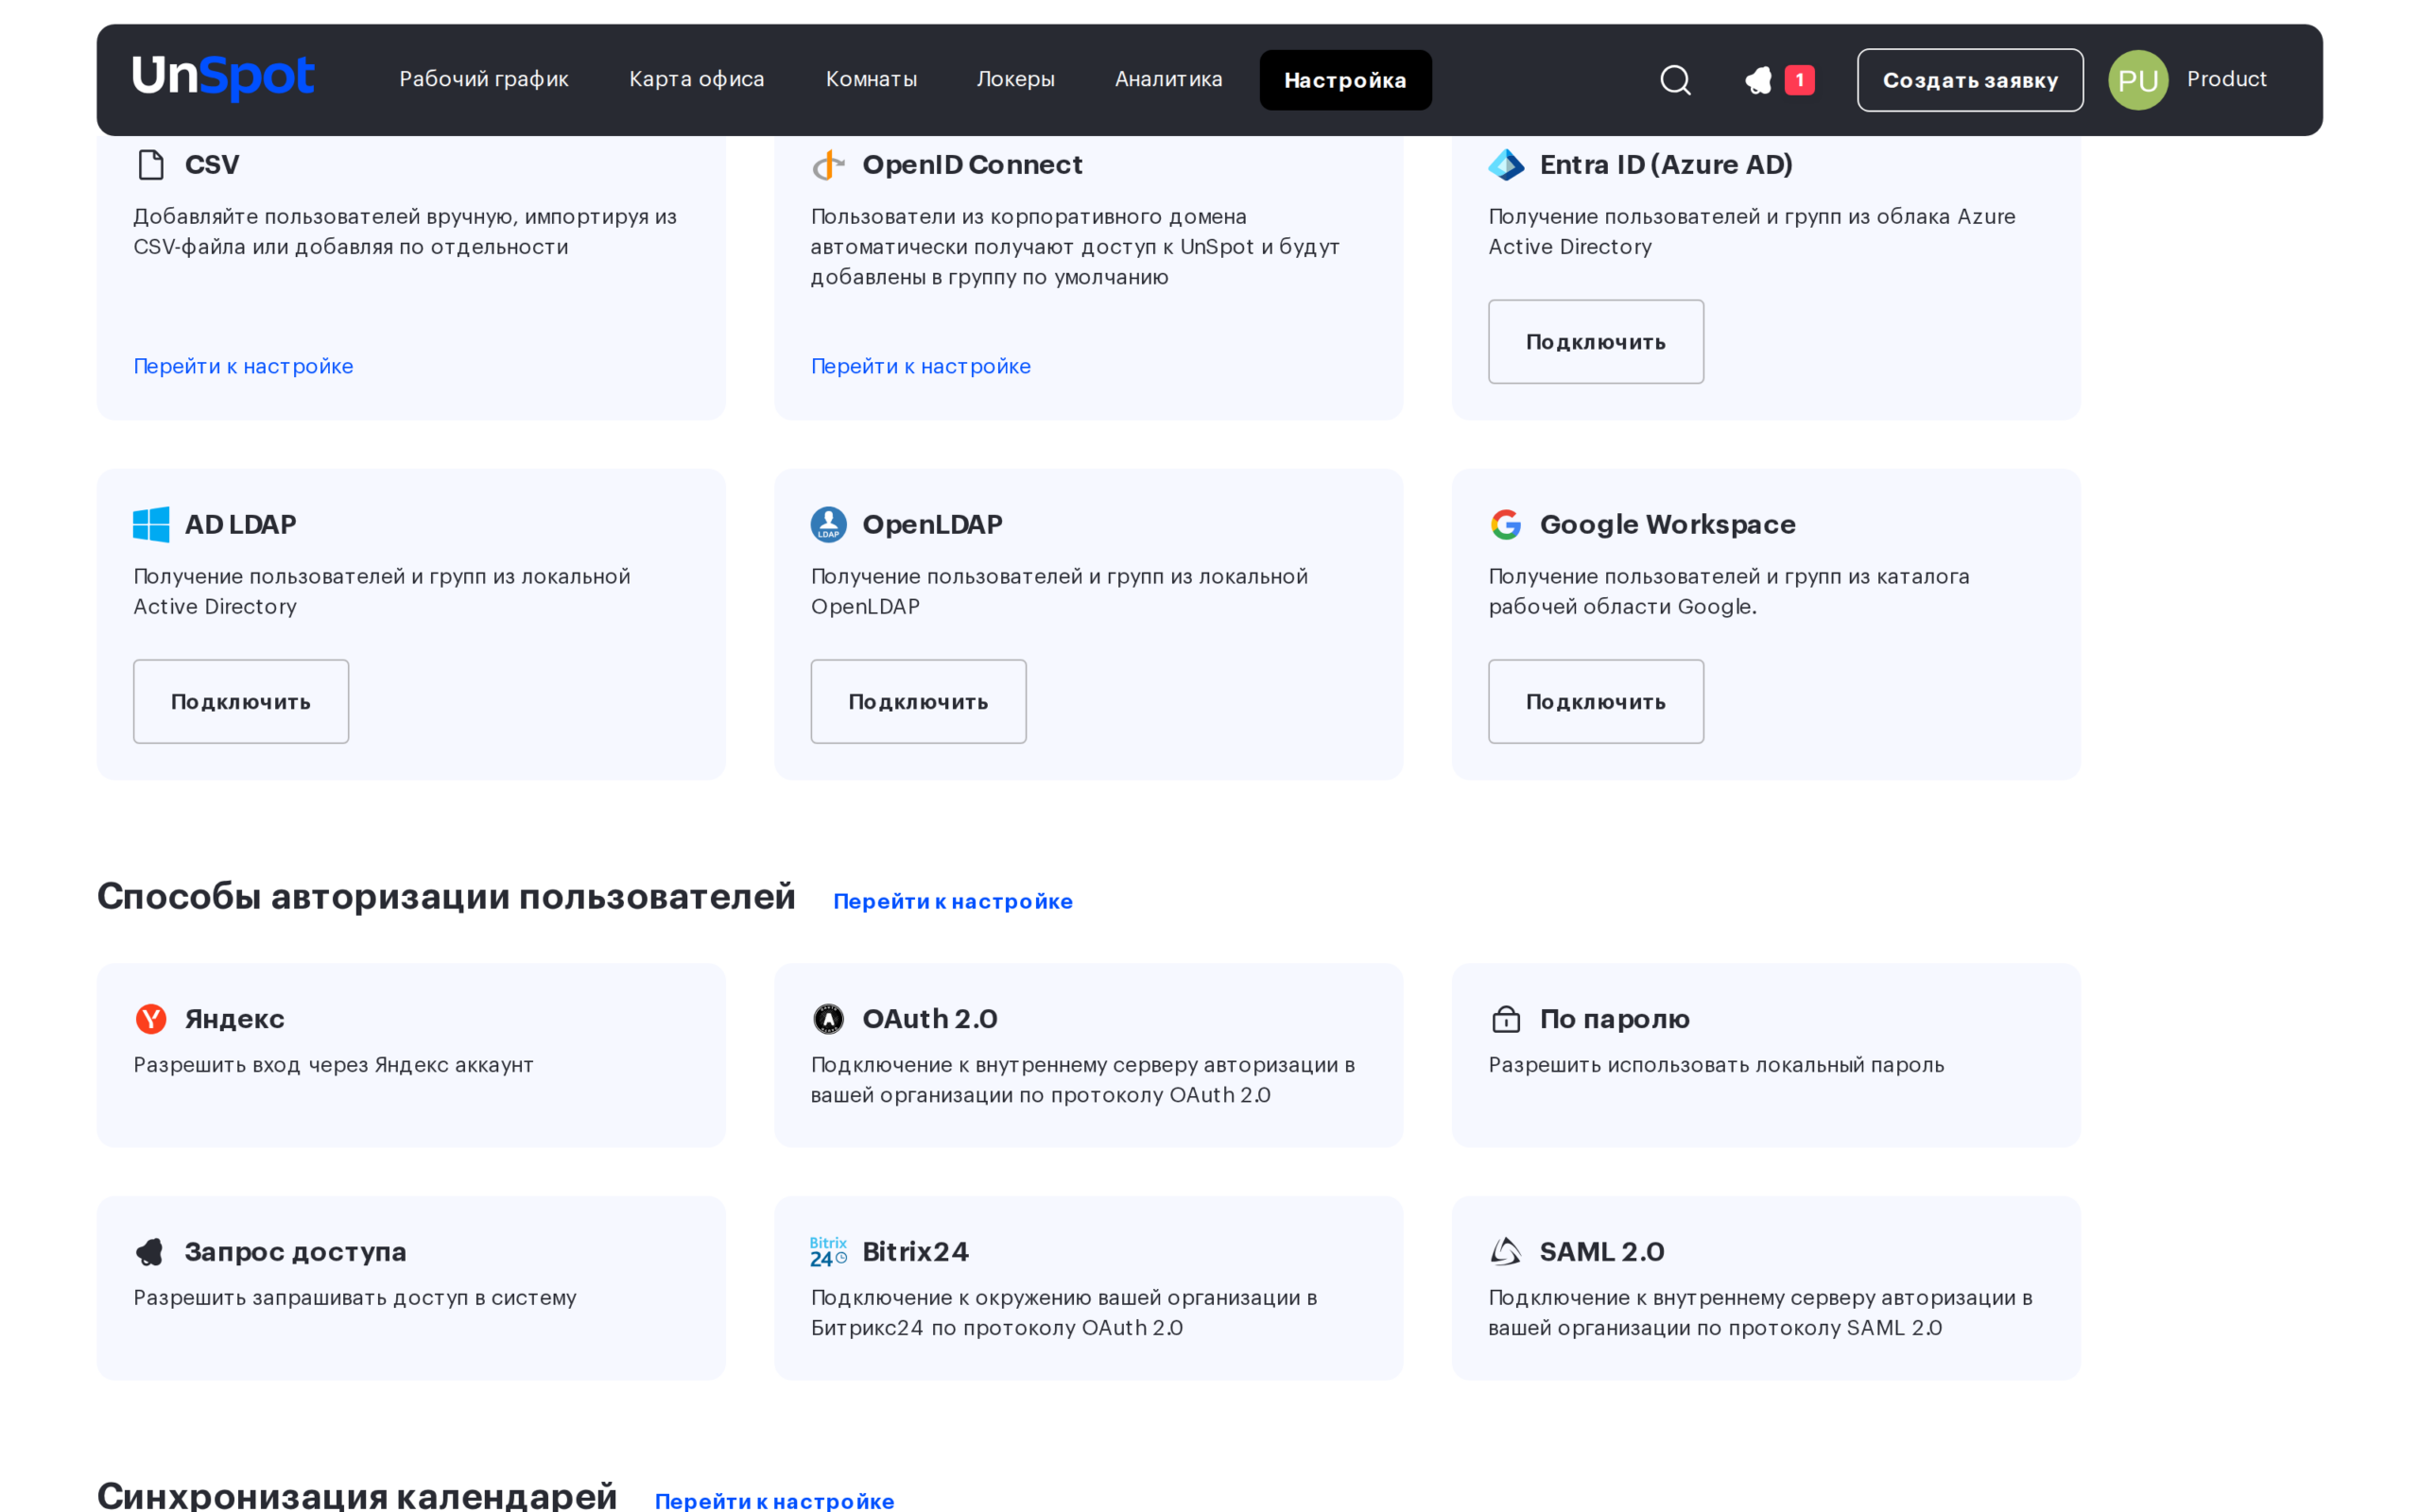Click the Google Workspace title

[x=1667, y=524]
